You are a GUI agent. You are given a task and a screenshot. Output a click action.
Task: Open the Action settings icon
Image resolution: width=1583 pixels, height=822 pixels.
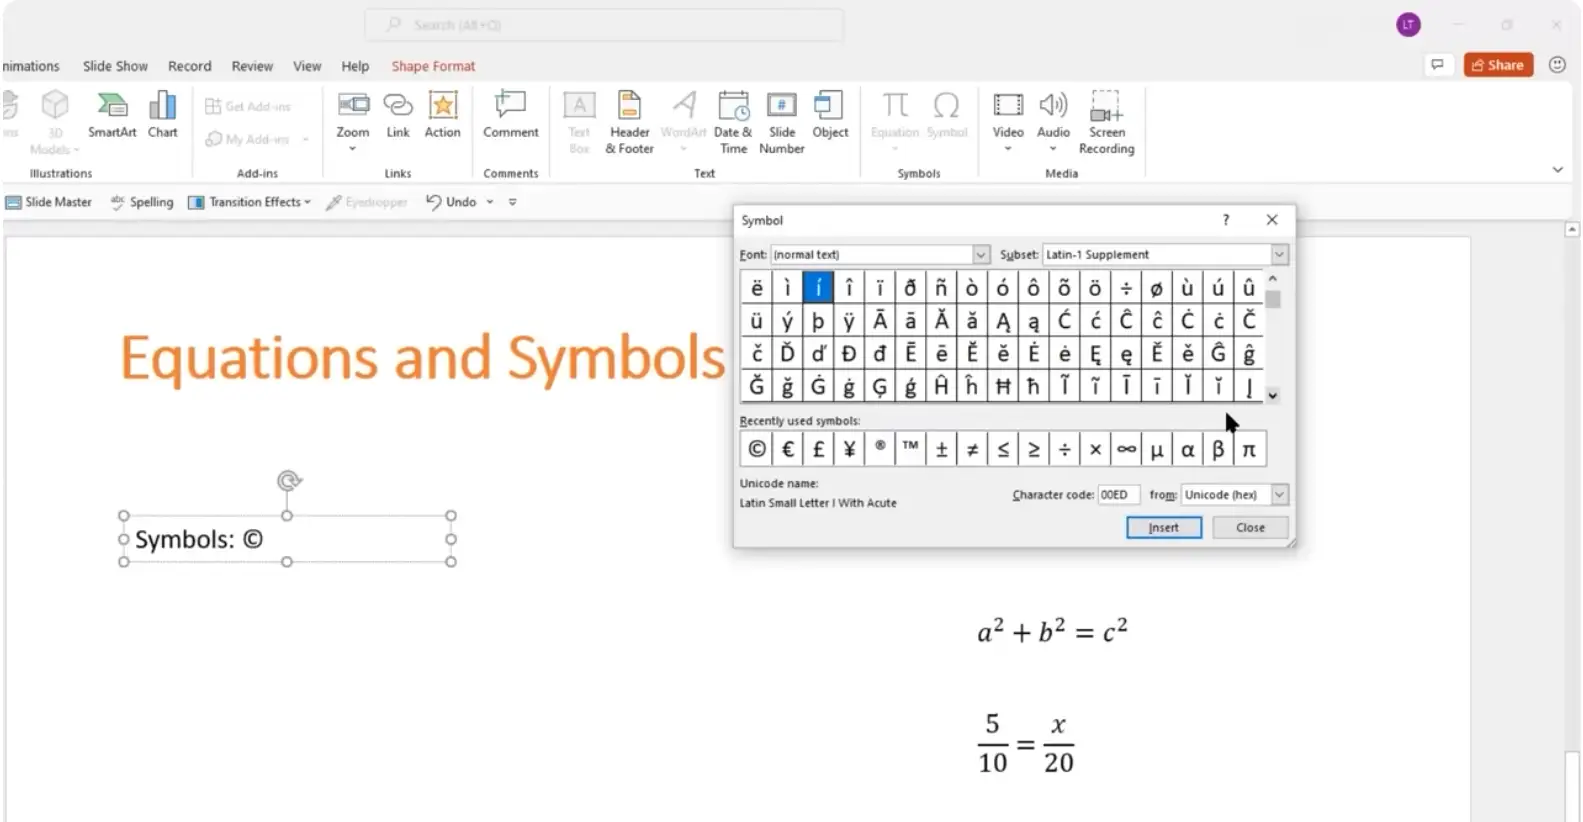[x=442, y=115]
